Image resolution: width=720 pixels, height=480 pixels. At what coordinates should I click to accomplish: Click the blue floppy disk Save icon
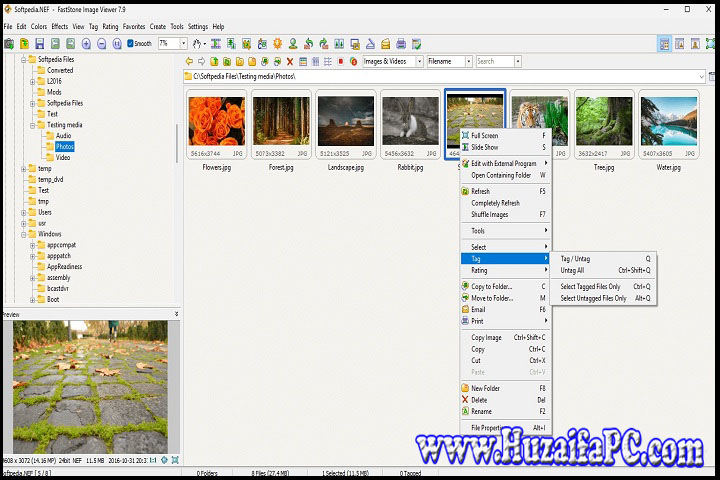tap(40, 44)
